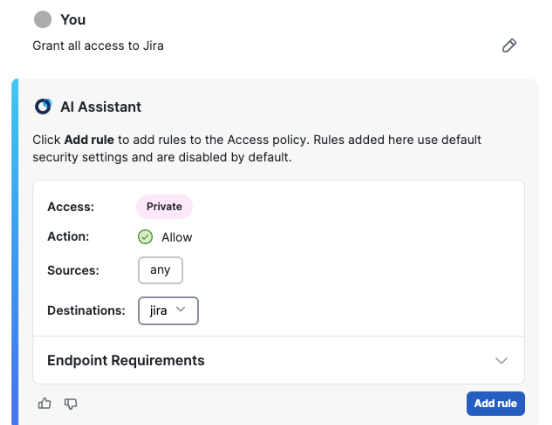Click the Private access badge
Image resolution: width=552 pixels, height=425 pixels.
164,206
